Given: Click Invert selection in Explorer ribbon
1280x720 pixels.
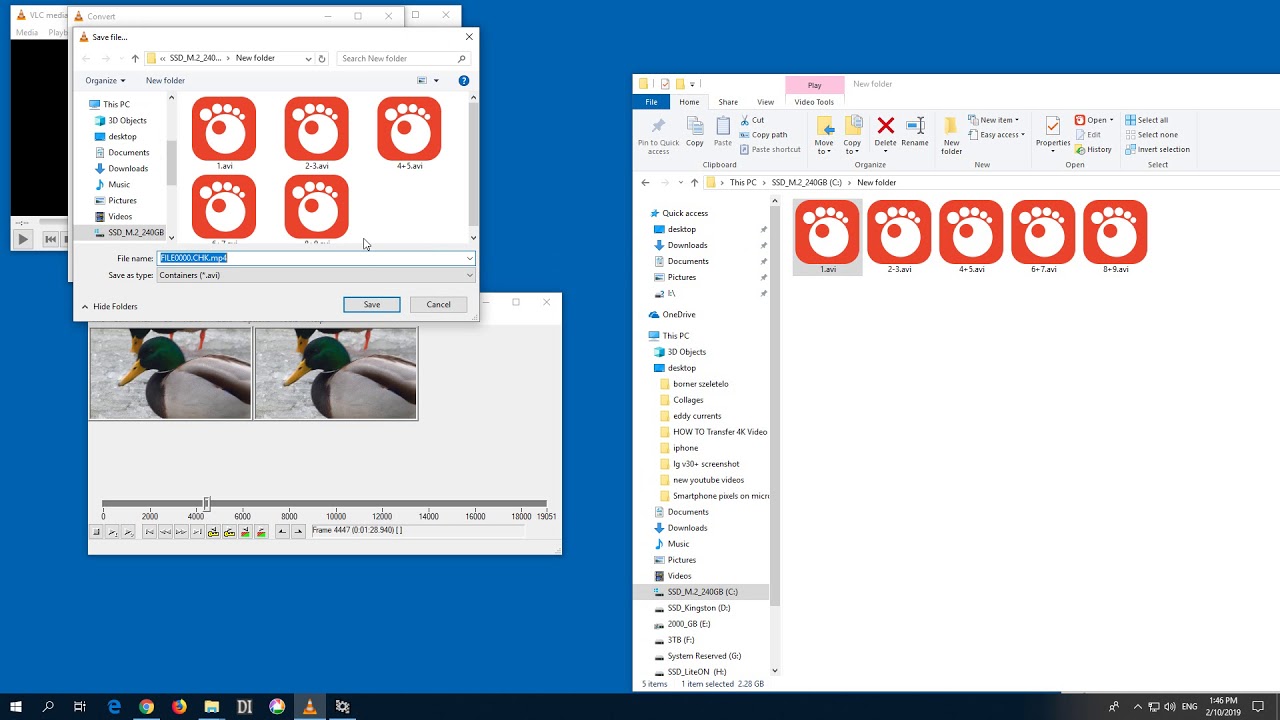Looking at the screenshot, I should pyautogui.click(x=1157, y=150).
